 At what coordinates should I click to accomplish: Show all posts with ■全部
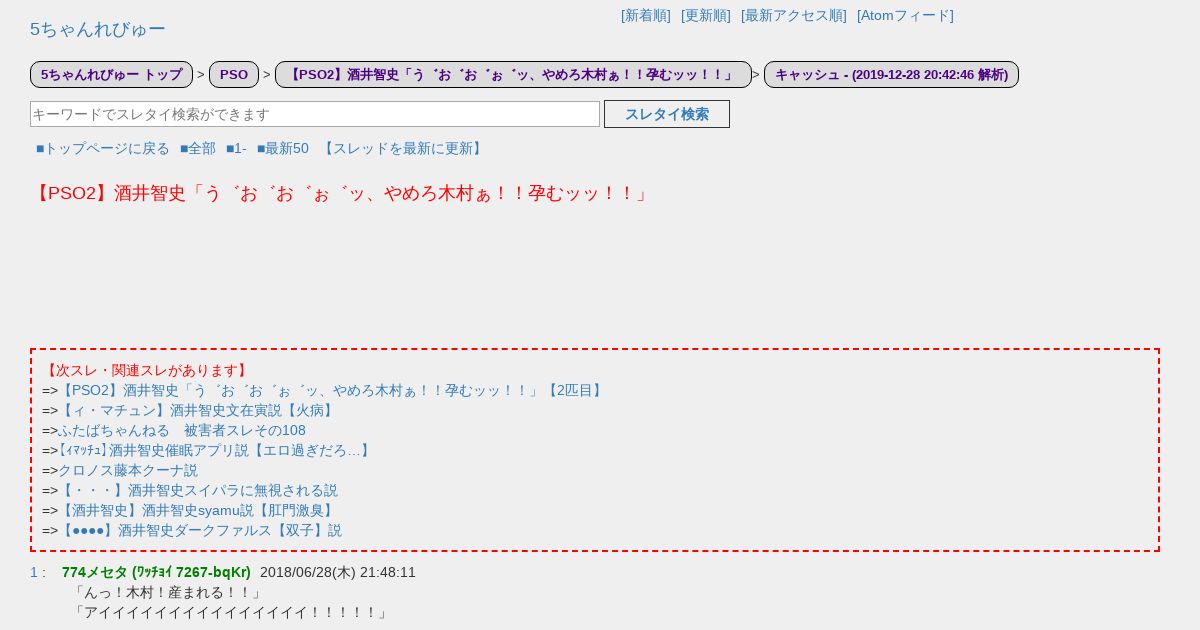coord(198,148)
